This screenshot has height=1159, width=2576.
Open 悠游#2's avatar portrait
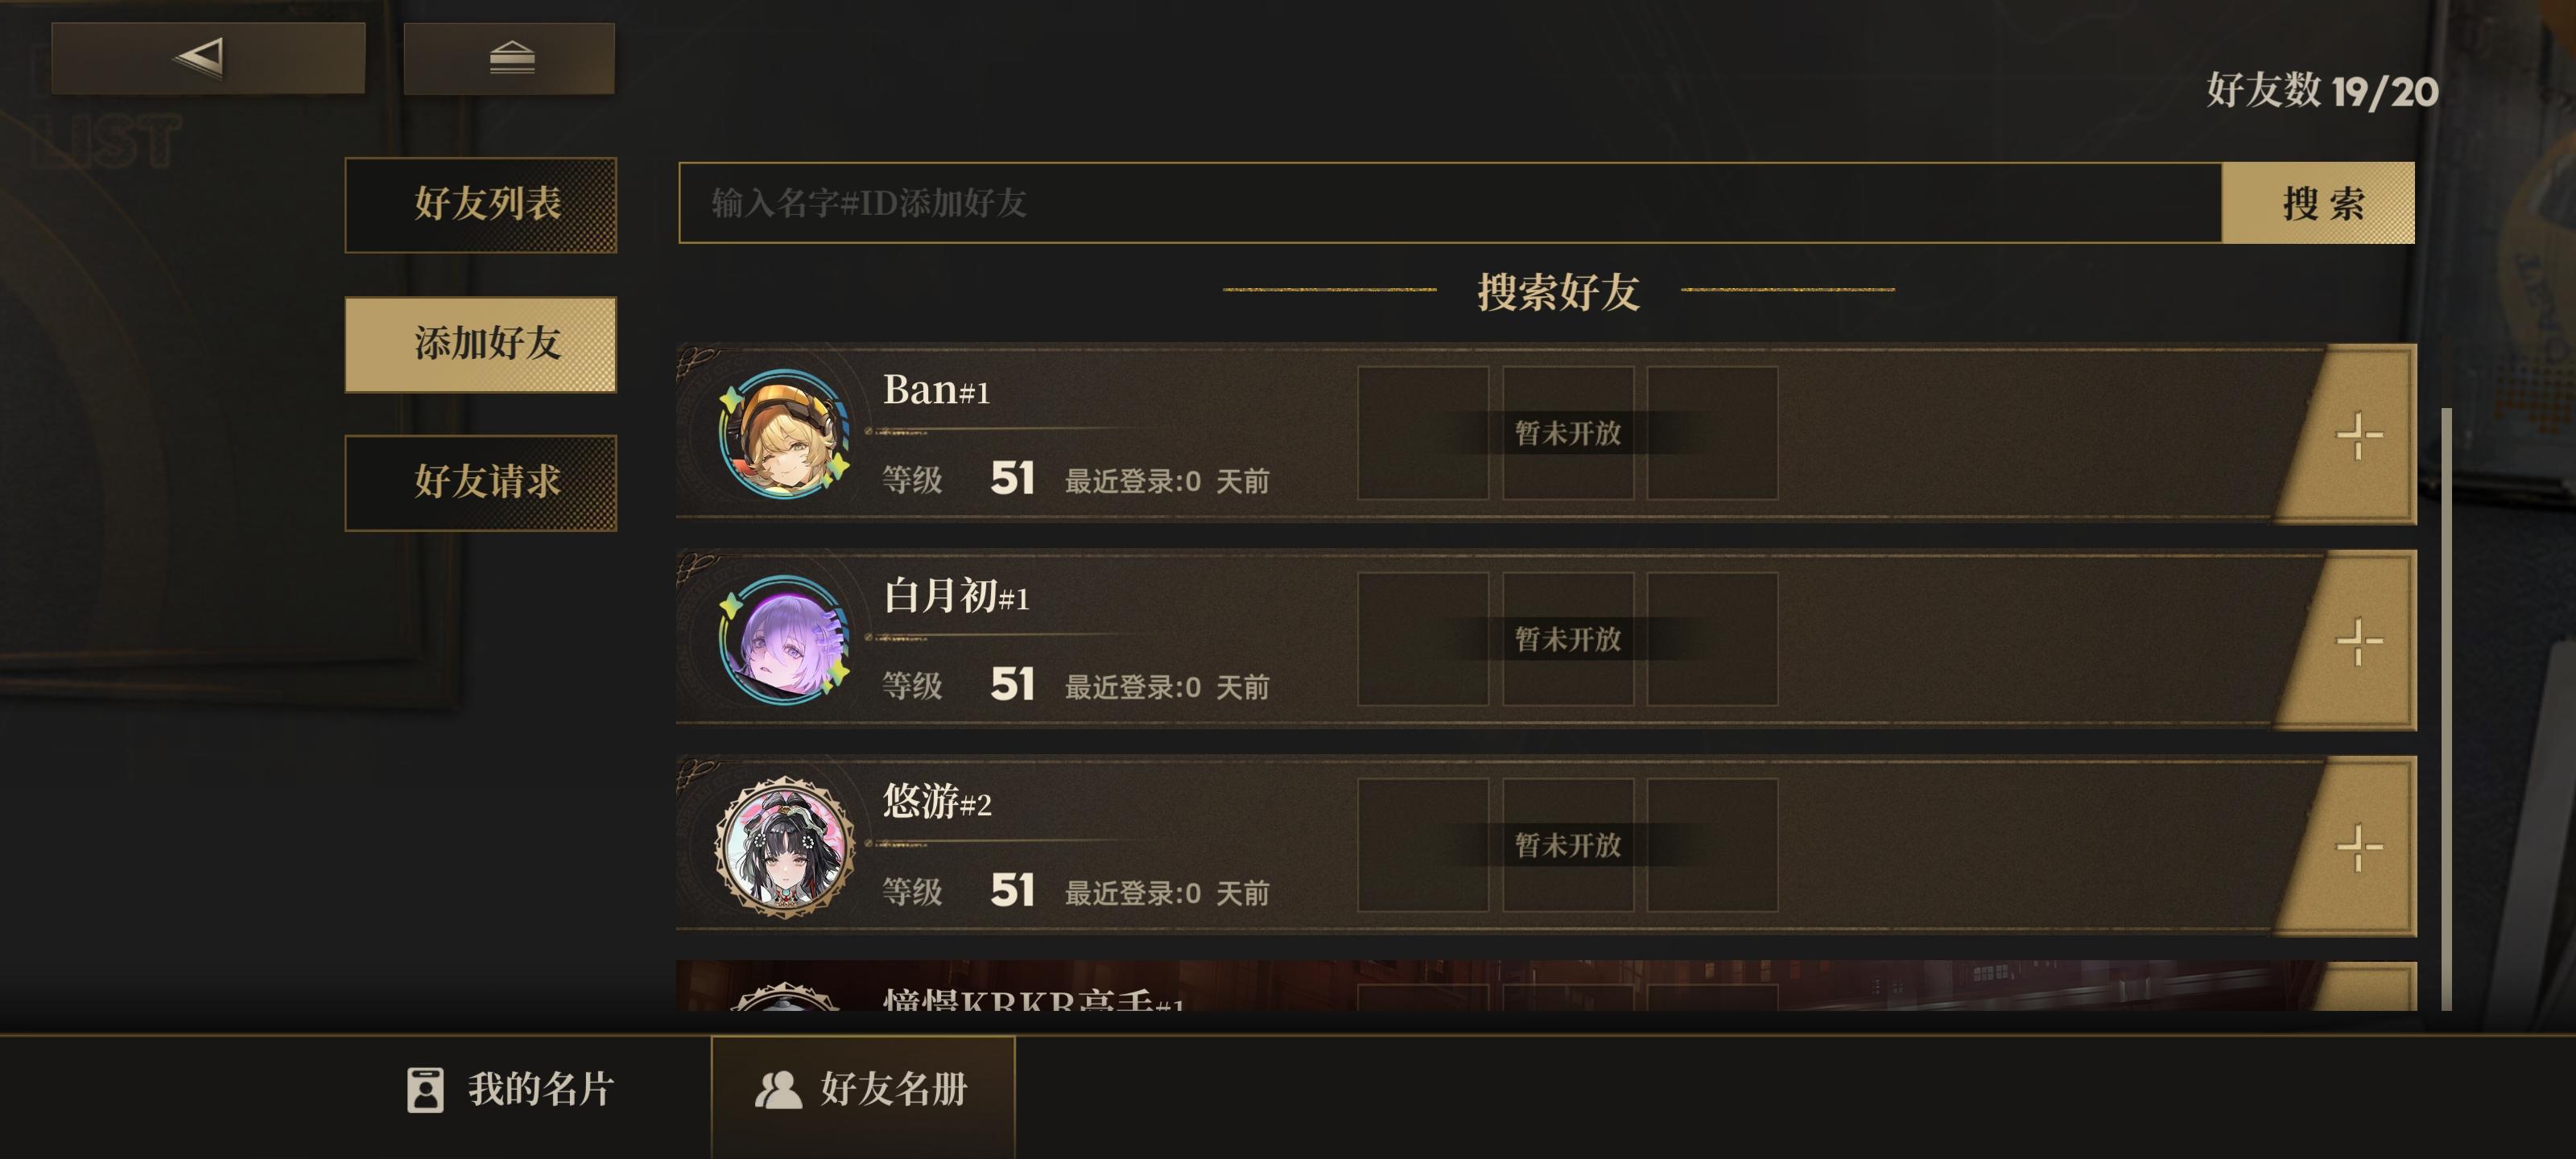785,846
